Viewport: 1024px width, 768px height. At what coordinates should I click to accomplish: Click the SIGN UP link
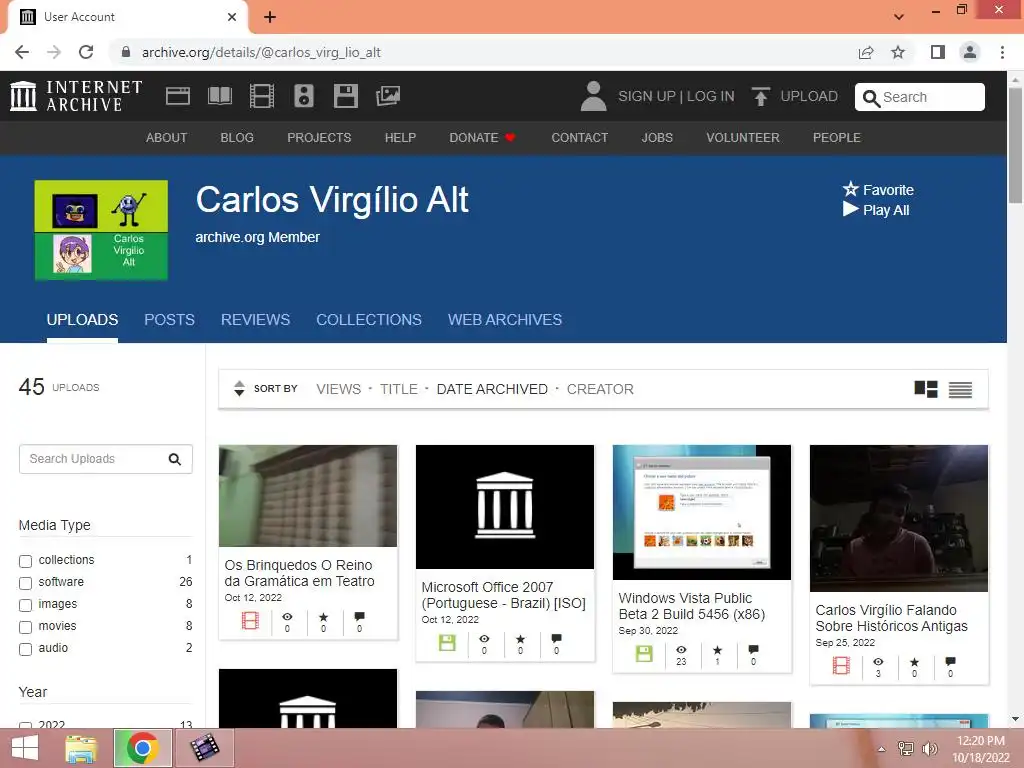[647, 97]
